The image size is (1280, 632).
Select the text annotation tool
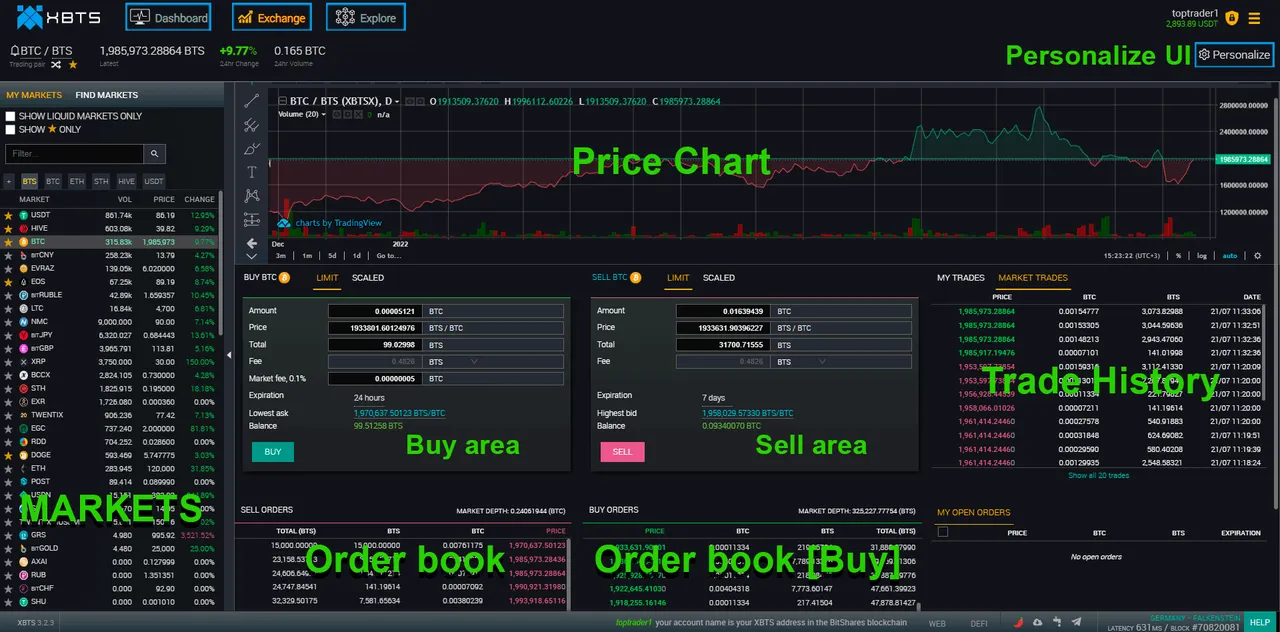point(252,172)
